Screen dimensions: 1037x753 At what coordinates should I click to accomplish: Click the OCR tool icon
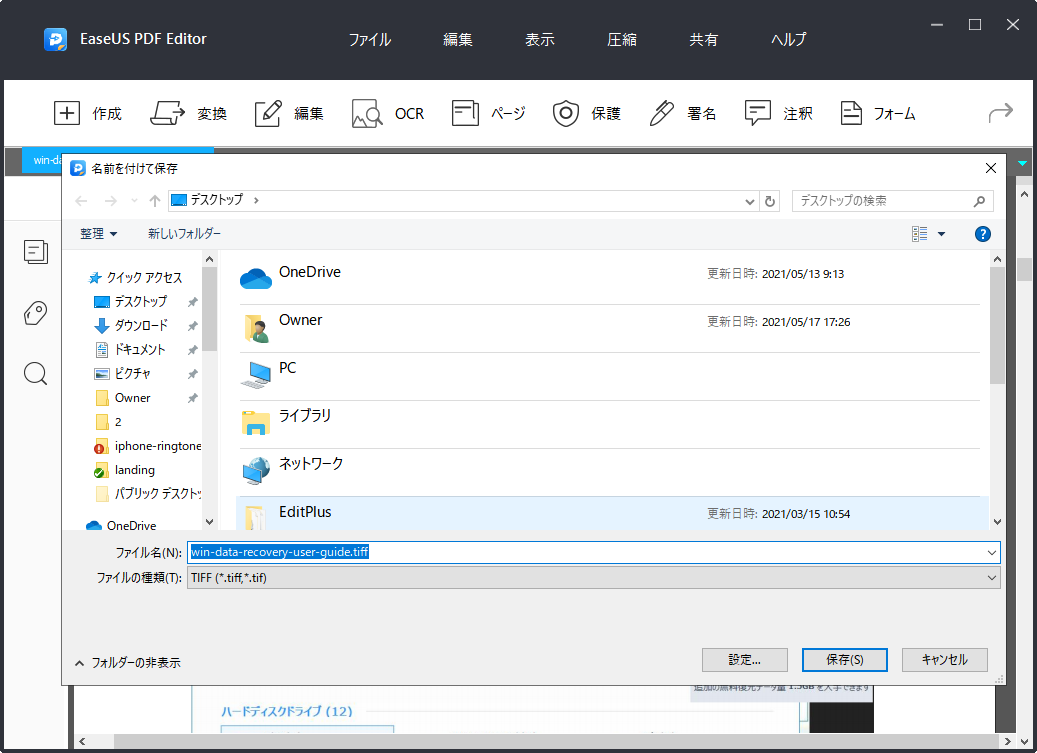tap(367, 113)
